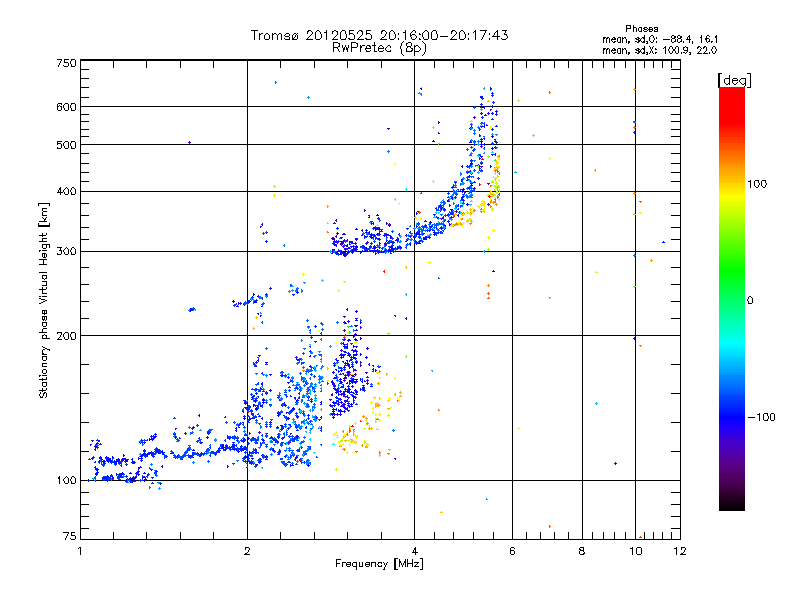Click the y-axis tick label "200"
The width and height of the screenshot is (800, 600).
66,336
